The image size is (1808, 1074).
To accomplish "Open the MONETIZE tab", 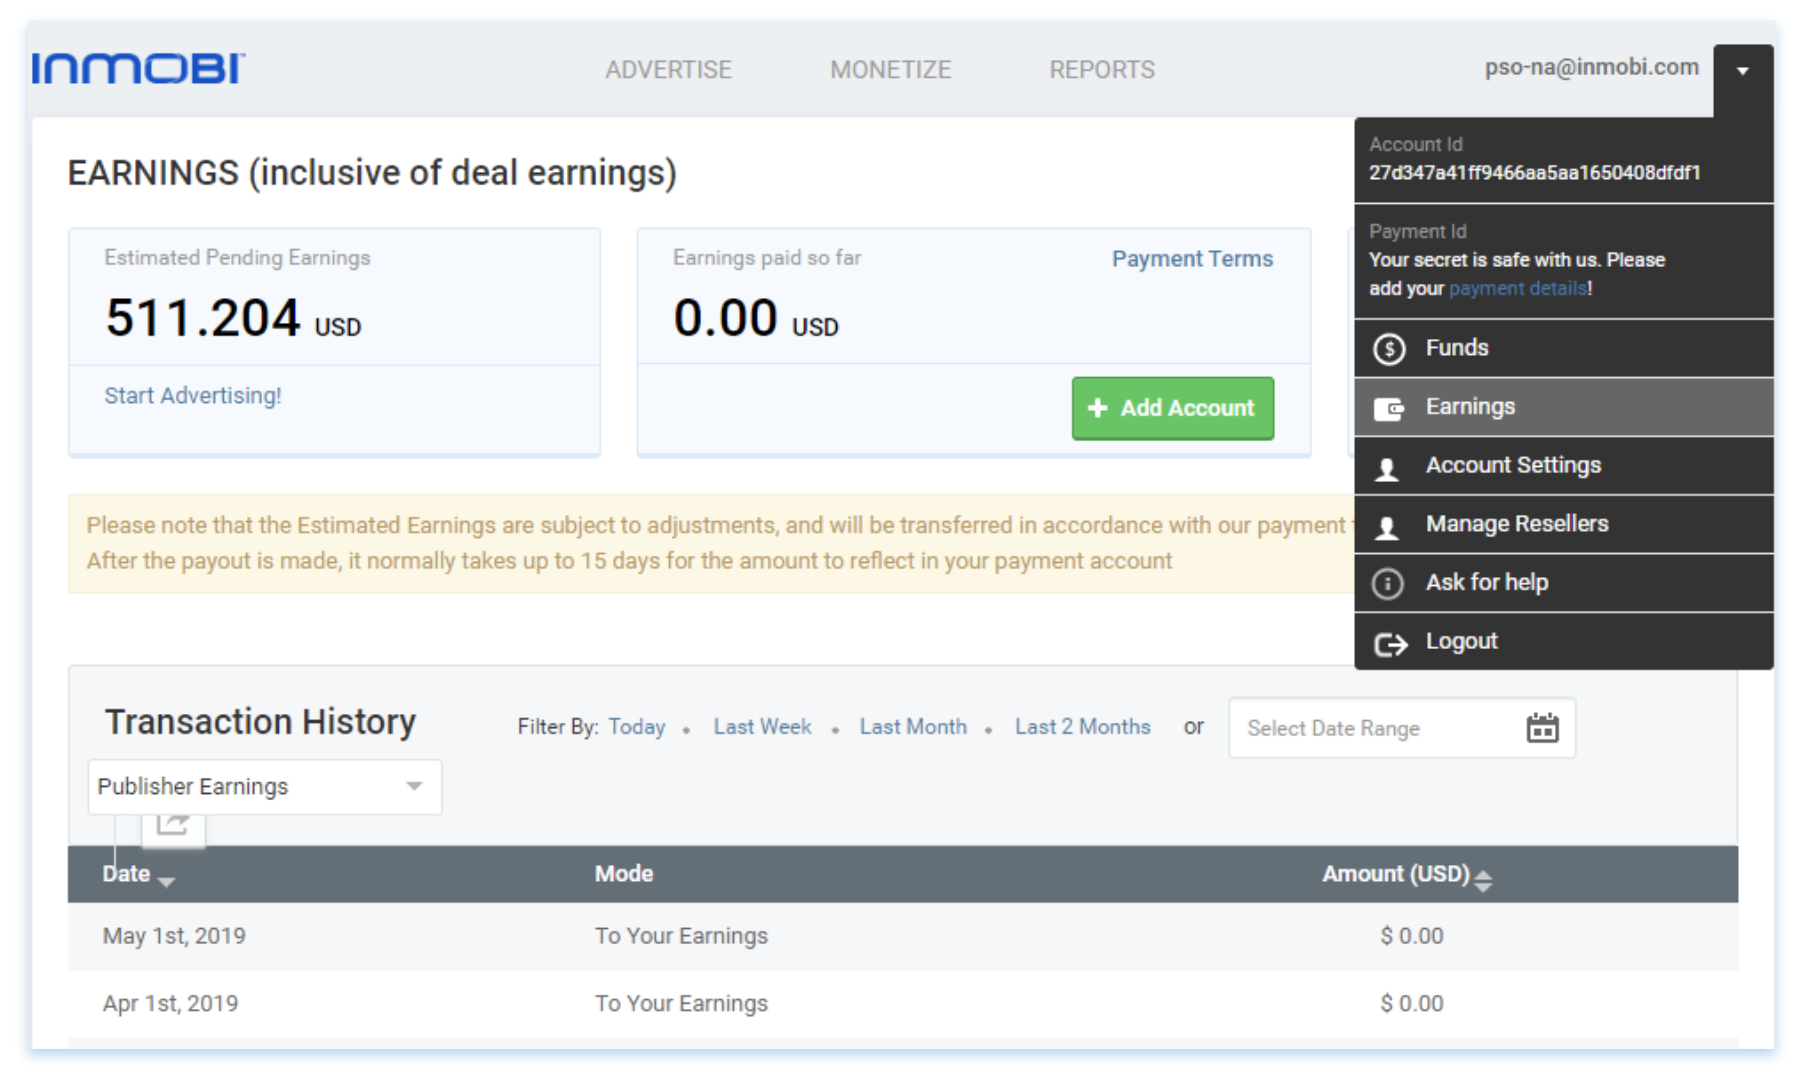I will click(x=890, y=70).
